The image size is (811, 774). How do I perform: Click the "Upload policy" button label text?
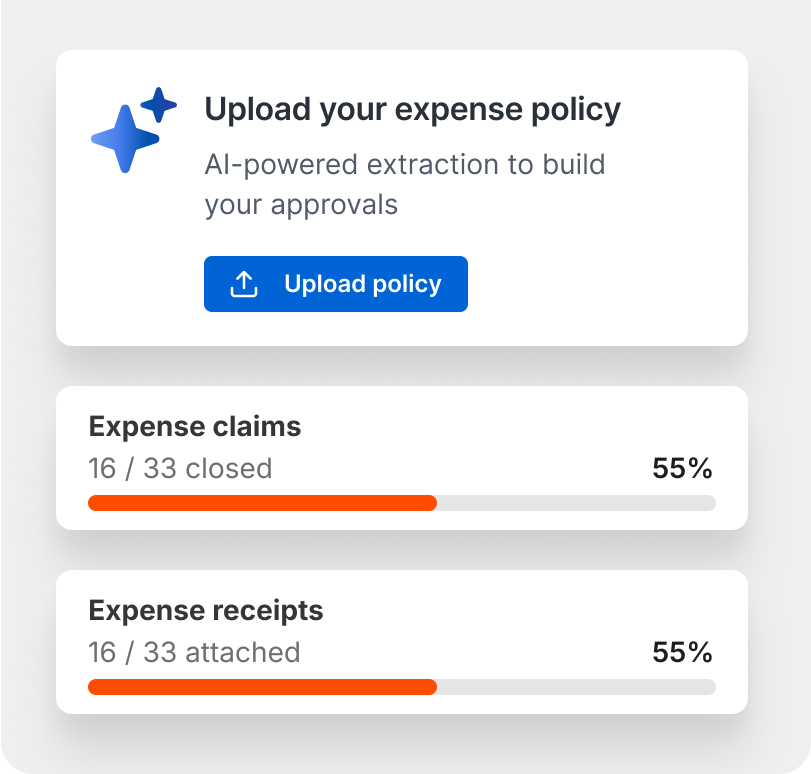point(362,284)
